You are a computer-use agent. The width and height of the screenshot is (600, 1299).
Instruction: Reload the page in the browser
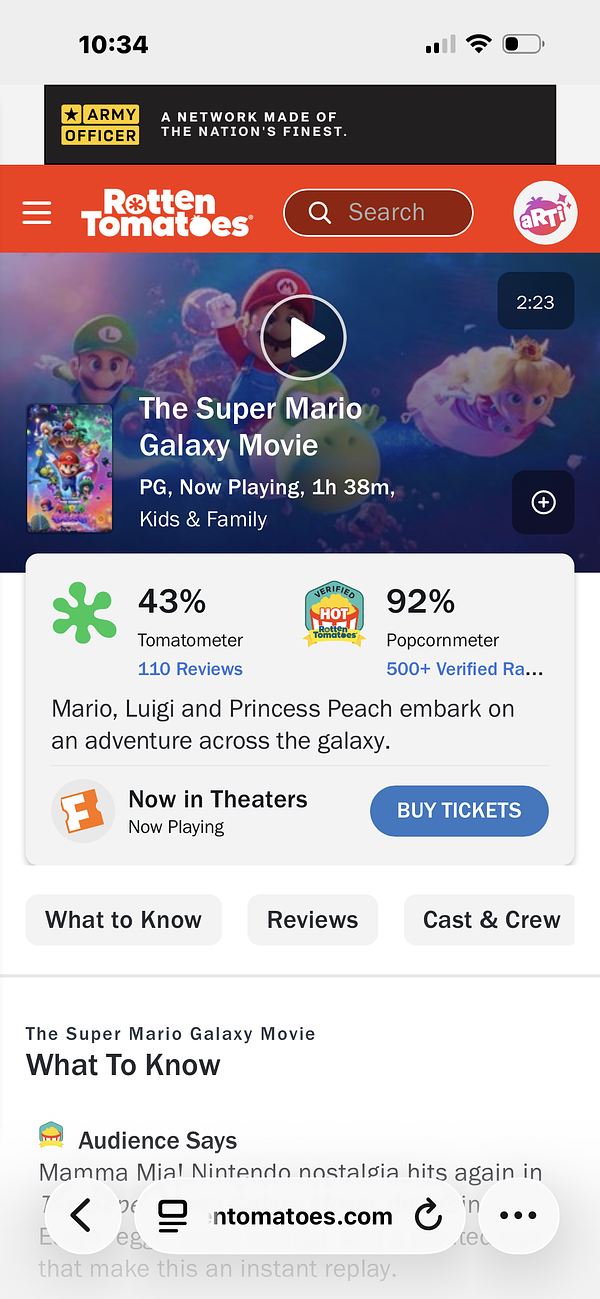tap(428, 1216)
